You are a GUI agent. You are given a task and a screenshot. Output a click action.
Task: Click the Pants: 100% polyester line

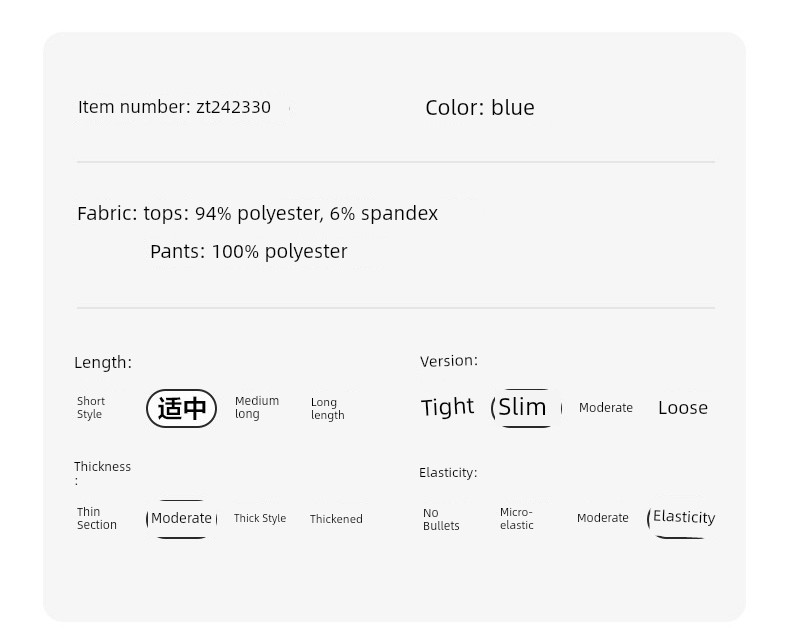249,251
